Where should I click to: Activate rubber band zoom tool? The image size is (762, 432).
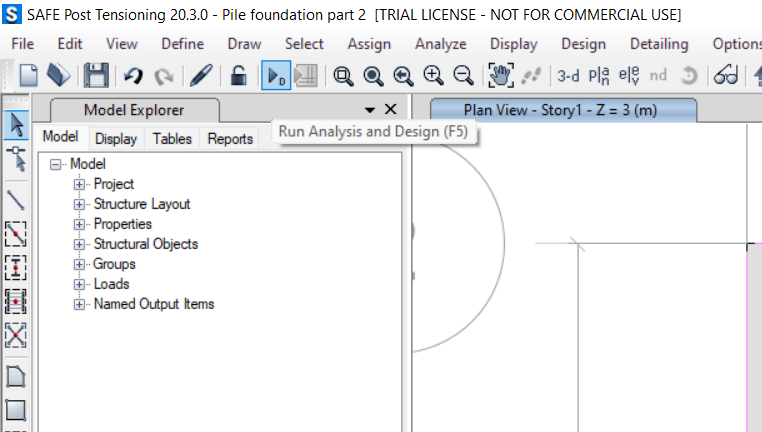point(343,76)
